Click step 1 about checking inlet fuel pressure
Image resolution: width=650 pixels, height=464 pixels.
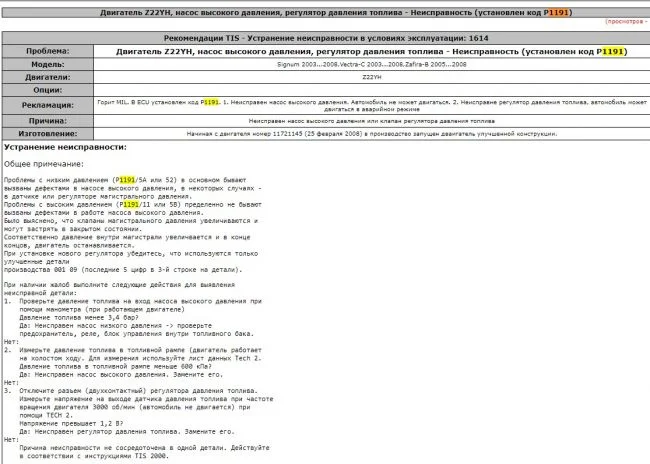[x=140, y=300]
